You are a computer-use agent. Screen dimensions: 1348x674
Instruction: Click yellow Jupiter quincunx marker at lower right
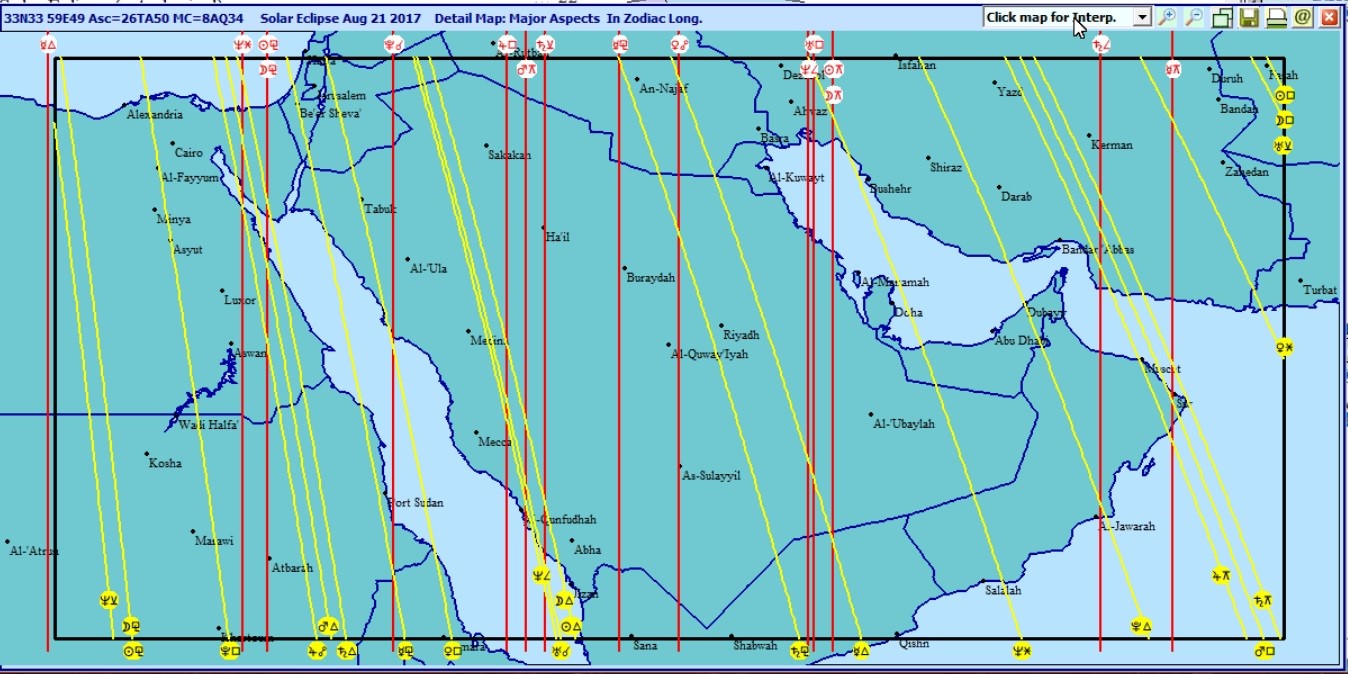coord(1220,576)
